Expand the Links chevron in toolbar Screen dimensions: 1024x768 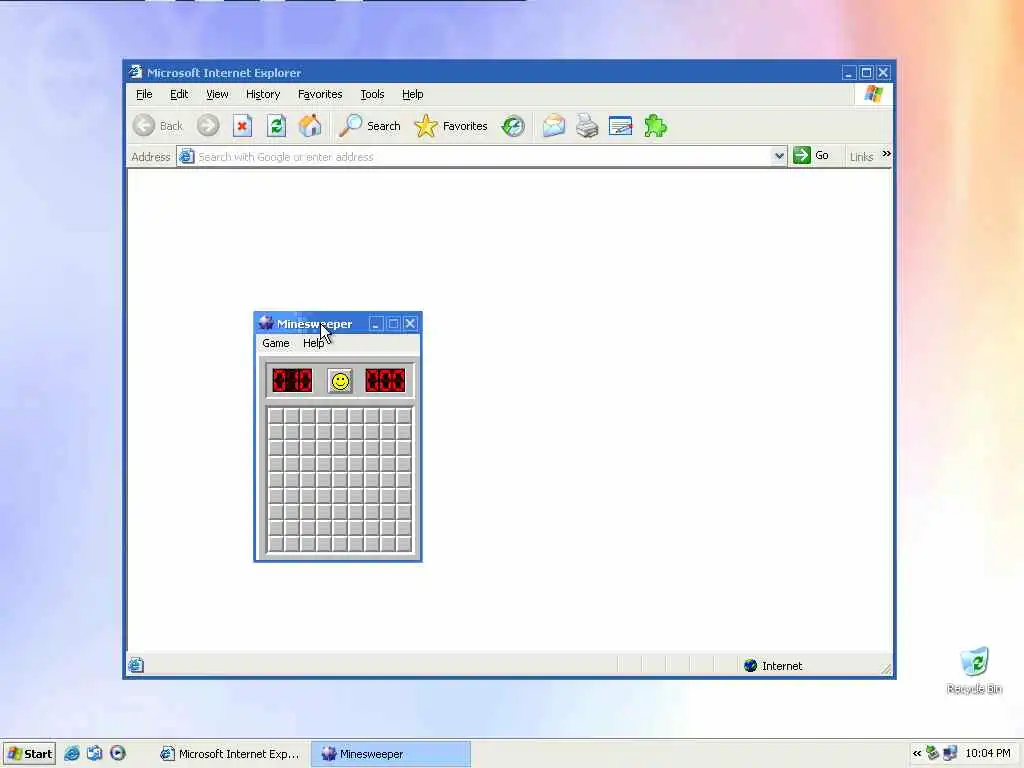[886, 154]
